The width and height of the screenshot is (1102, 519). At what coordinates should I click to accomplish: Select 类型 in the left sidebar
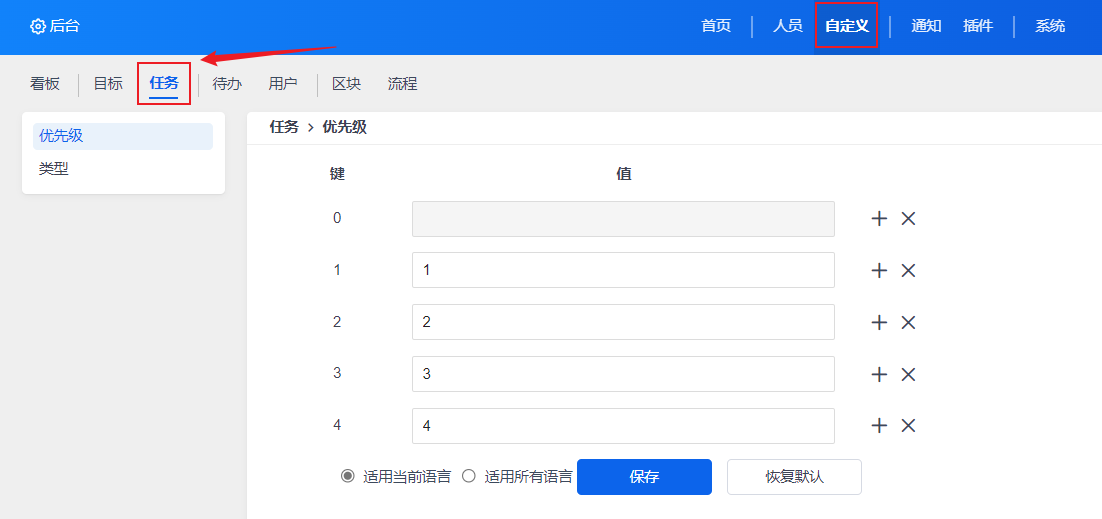[x=54, y=169]
